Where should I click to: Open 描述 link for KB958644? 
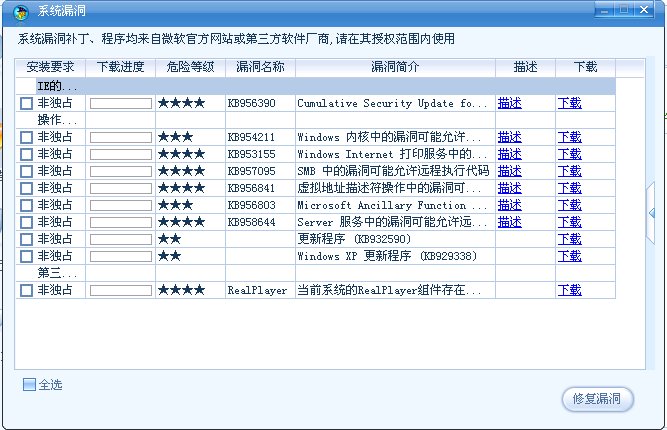point(510,222)
